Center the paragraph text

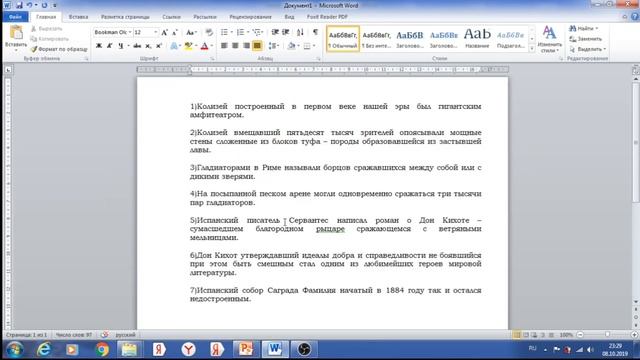pos(235,46)
